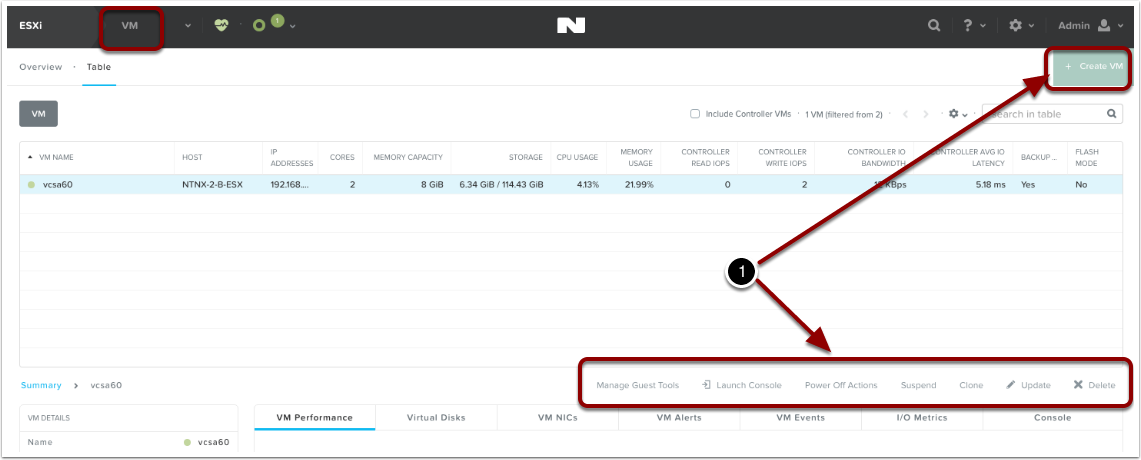Click the health heart icon in top bar

point(221,25)
